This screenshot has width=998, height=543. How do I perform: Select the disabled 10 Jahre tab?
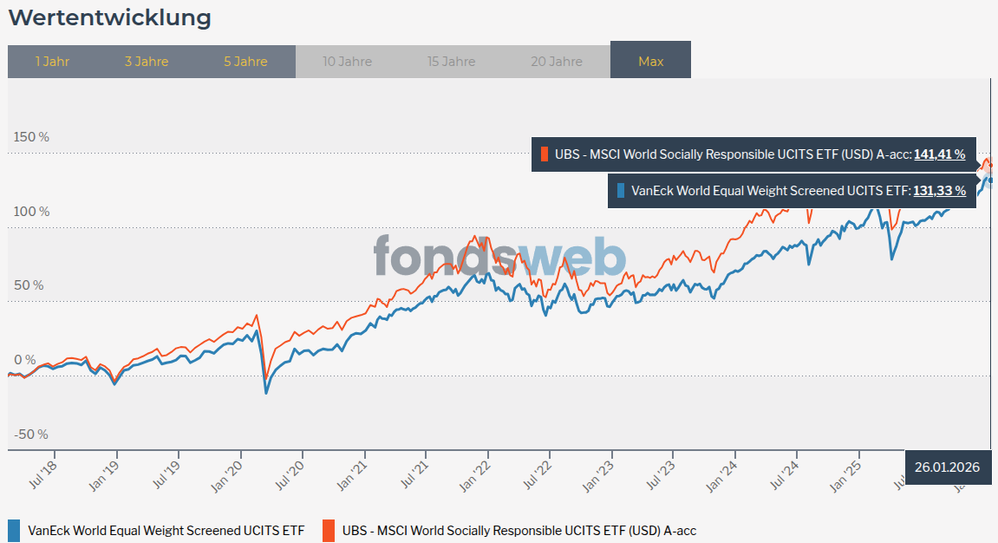[x=347, y=62]
